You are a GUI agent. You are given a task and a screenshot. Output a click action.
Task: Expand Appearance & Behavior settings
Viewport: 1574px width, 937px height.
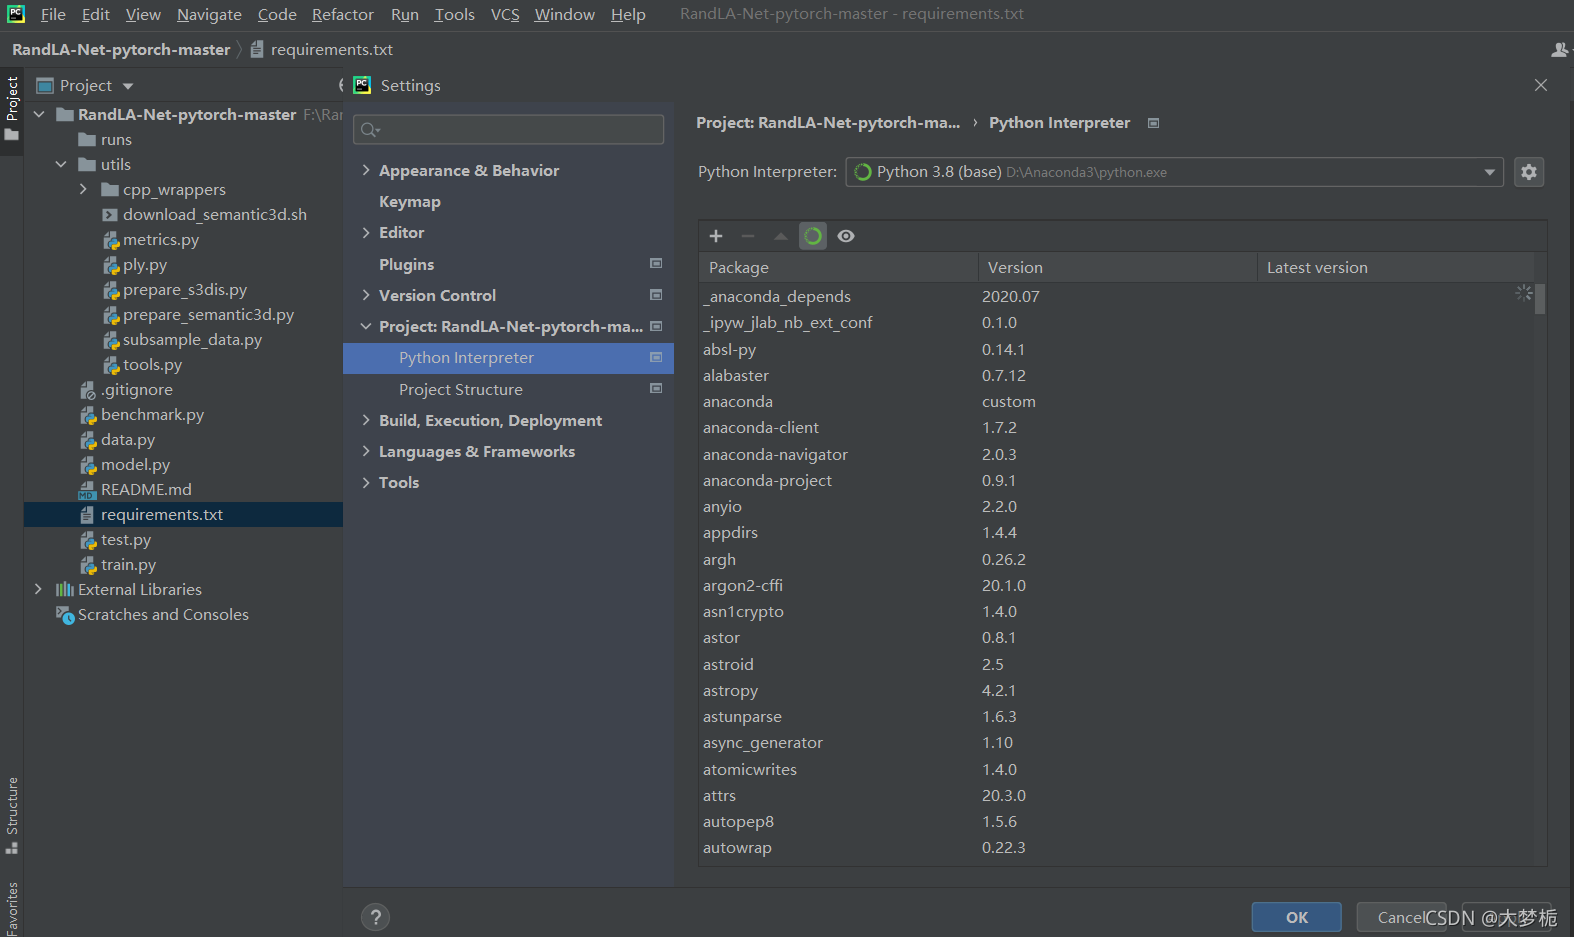point(366,170)
